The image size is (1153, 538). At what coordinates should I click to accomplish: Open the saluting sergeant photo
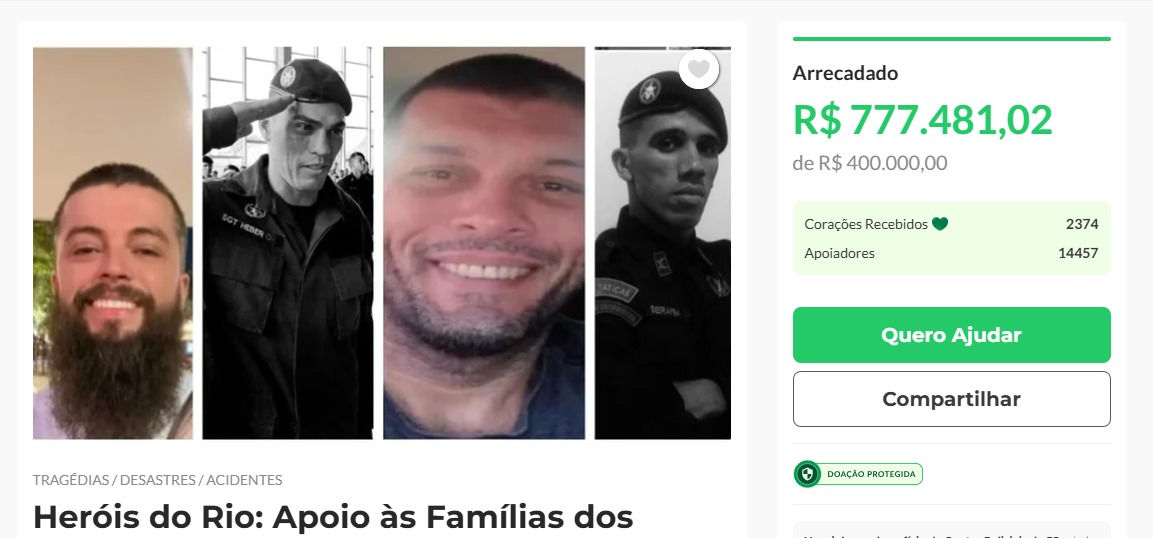[288, 243]
